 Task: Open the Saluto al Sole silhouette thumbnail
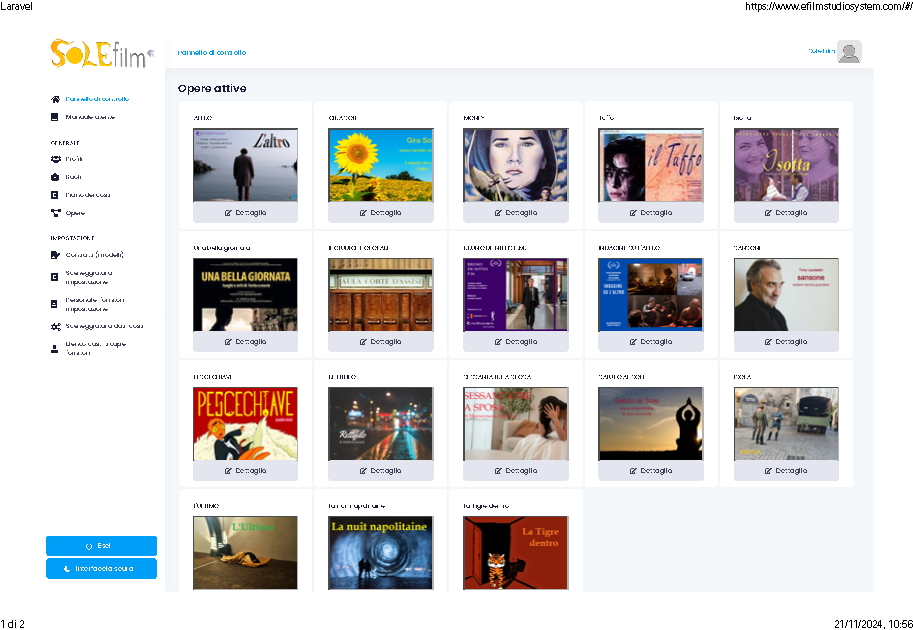(x=651, y=424)
